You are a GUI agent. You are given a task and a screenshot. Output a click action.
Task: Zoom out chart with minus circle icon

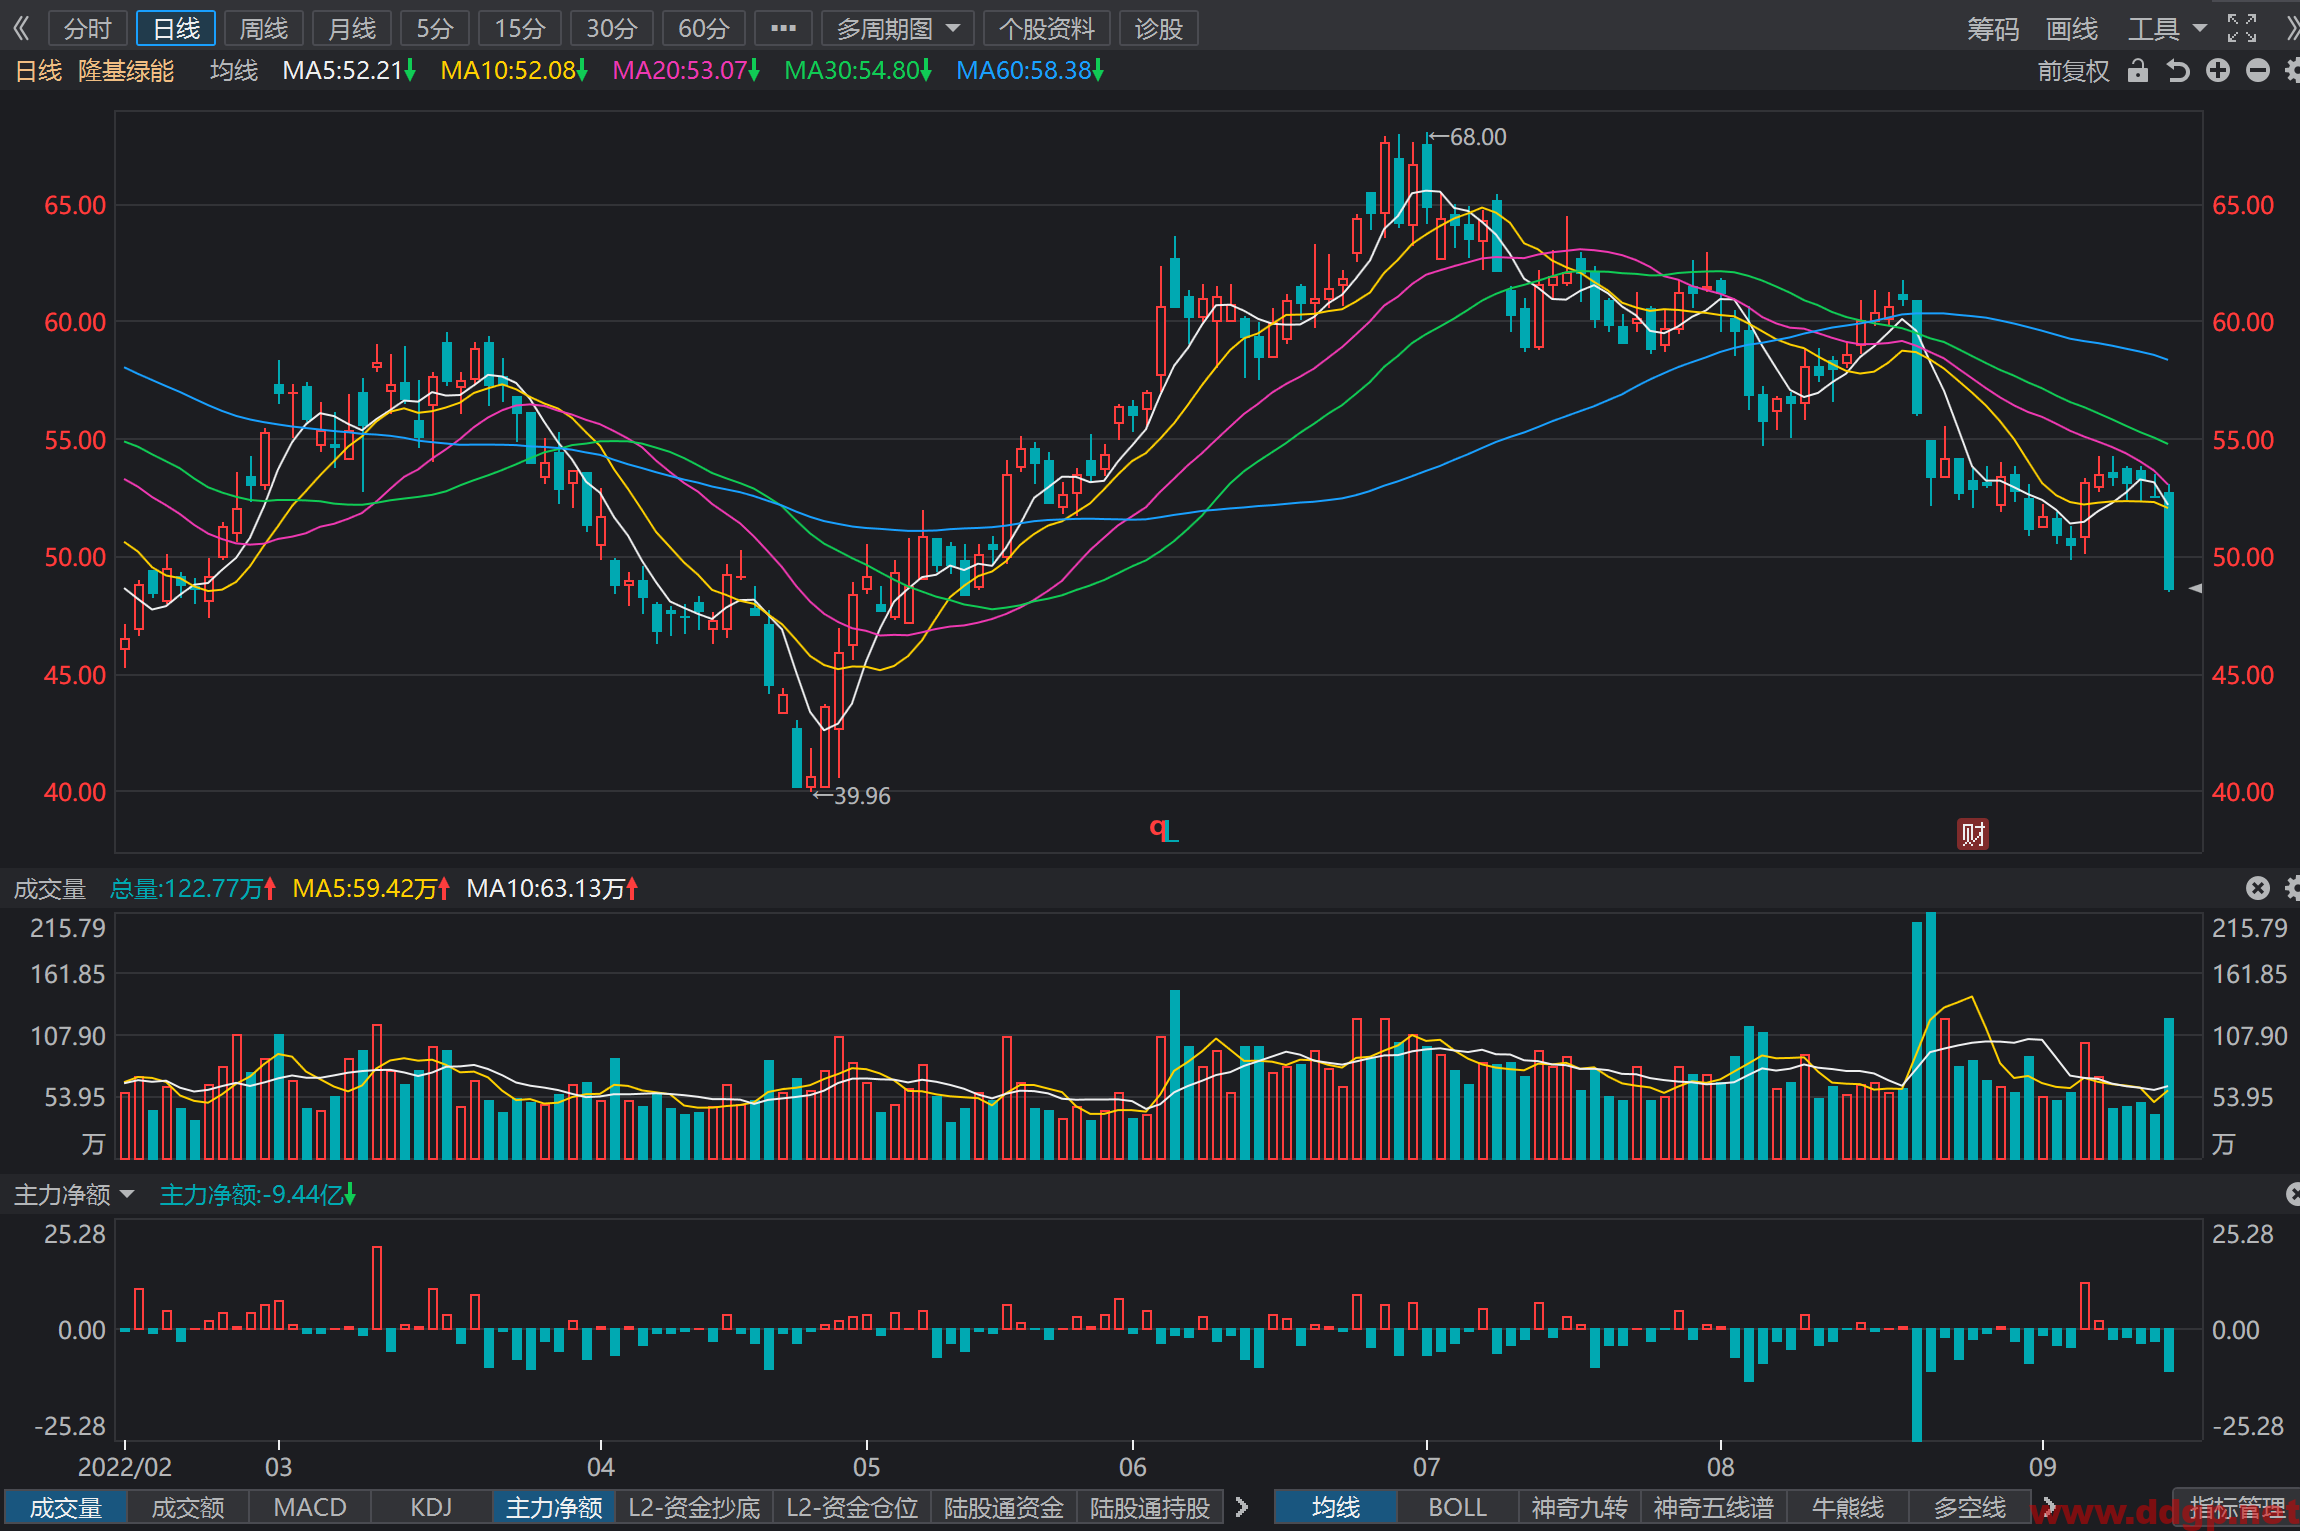click(2258, 71)
